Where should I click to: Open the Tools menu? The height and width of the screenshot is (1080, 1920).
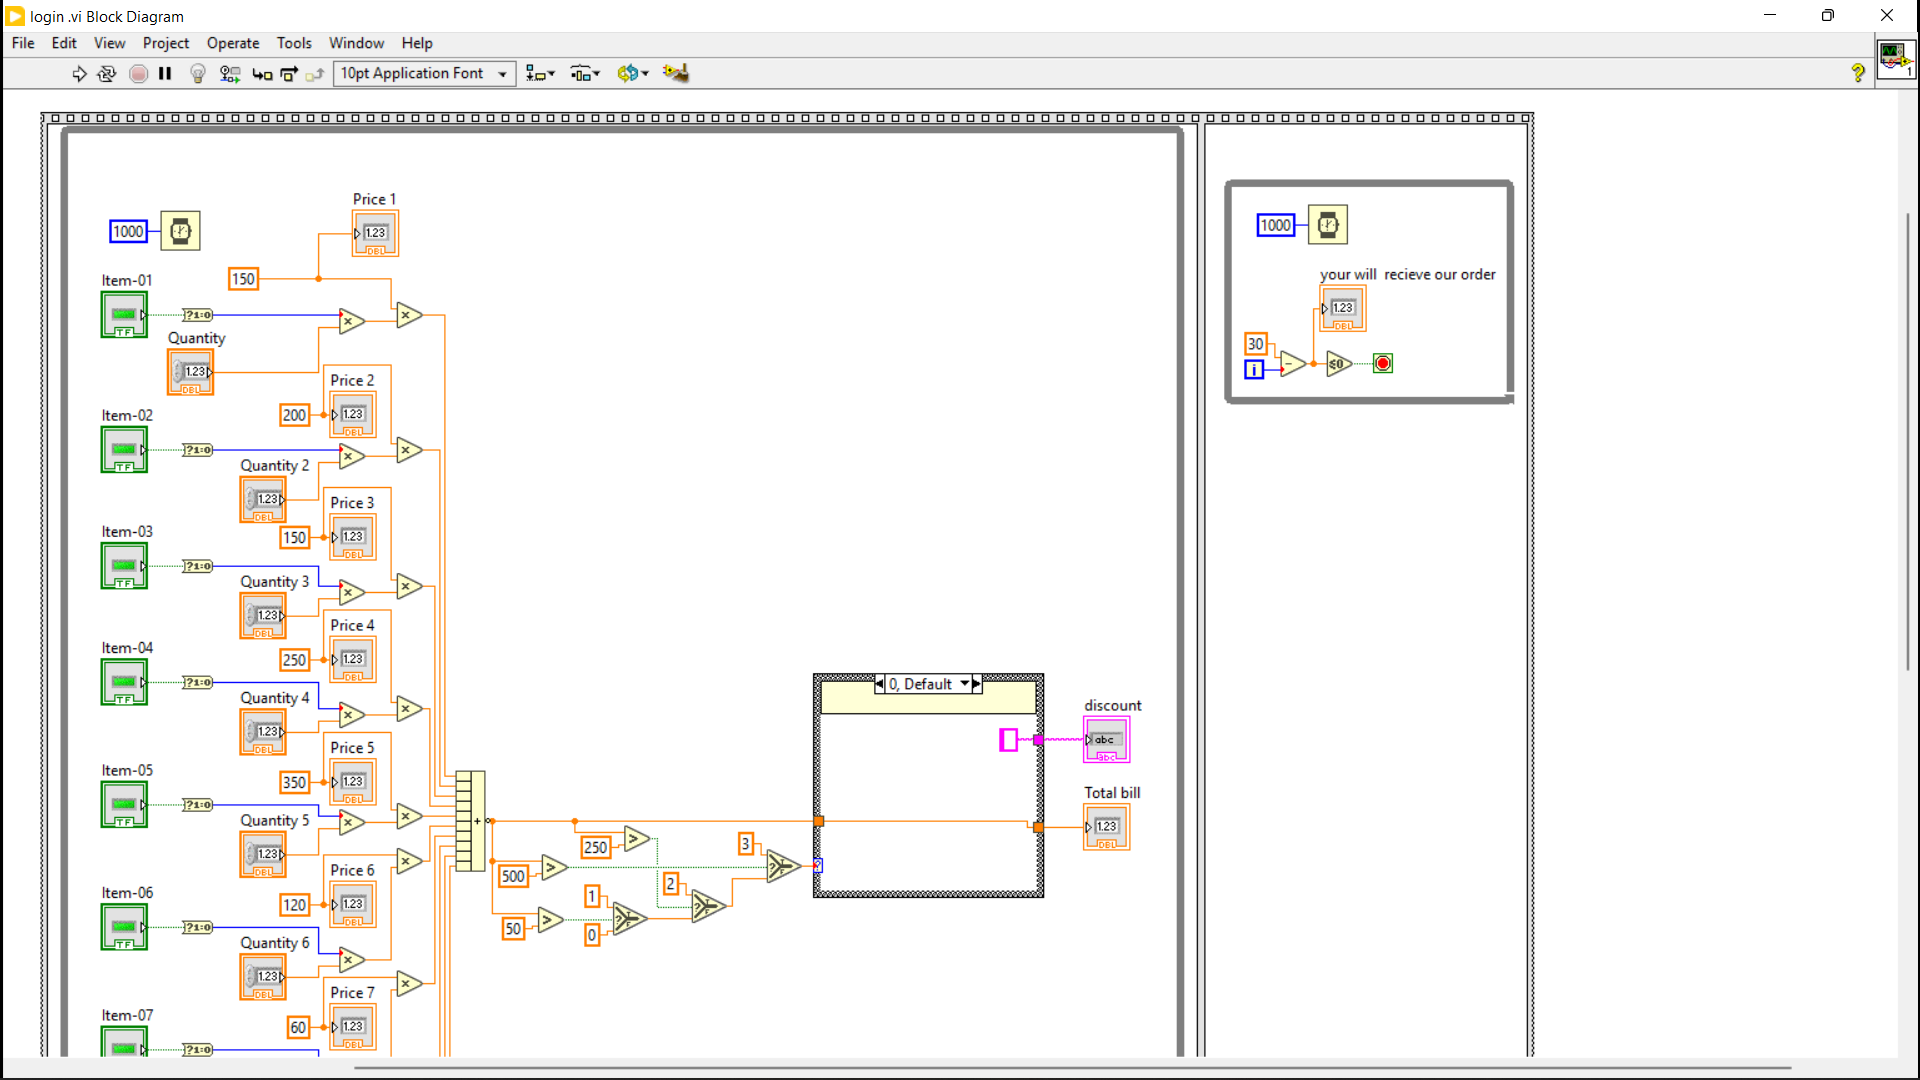(294, 43)
